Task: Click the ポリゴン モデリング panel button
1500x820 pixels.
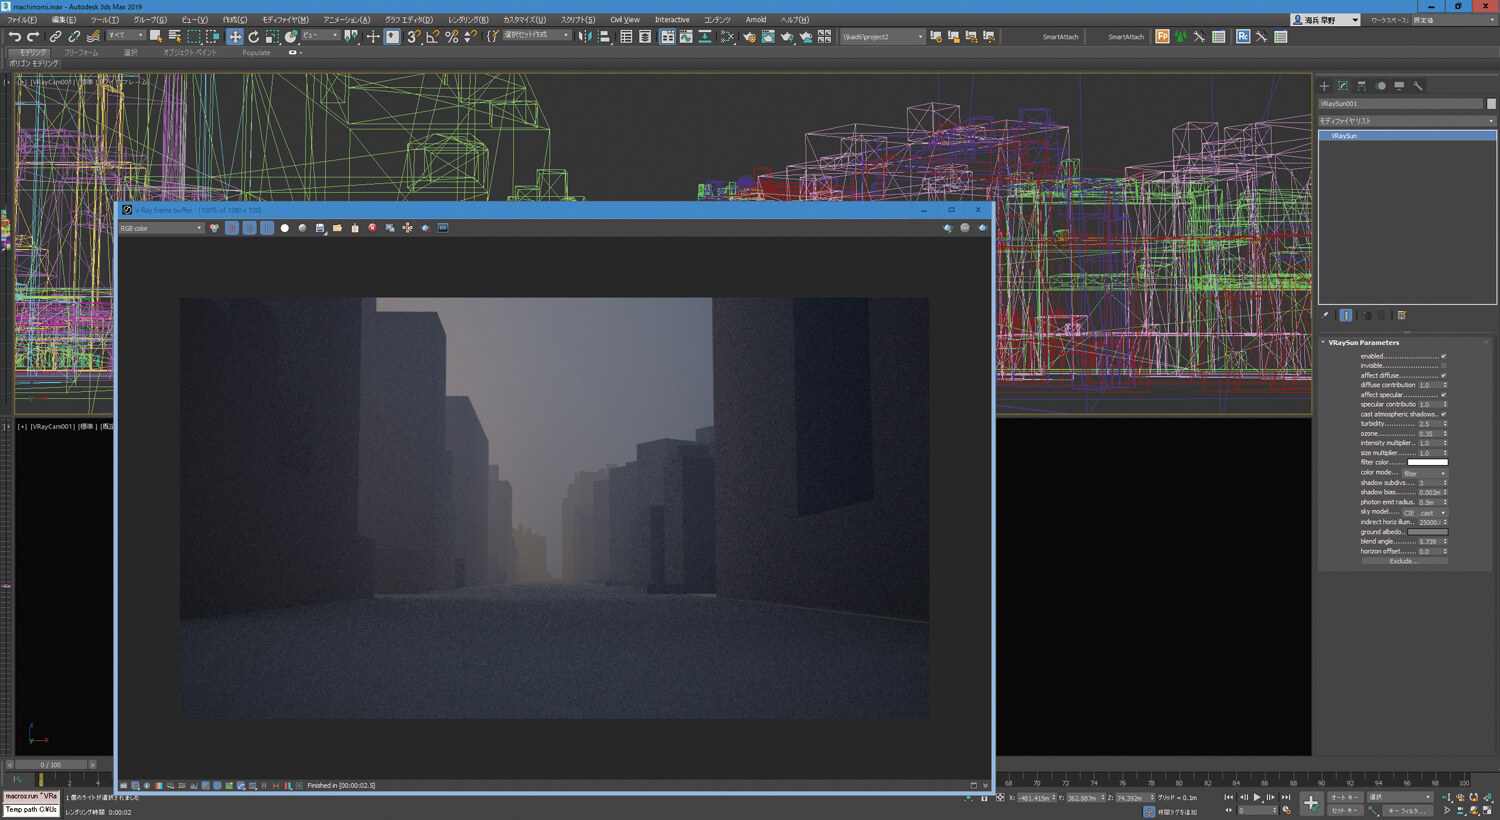Action: [34, 63]
